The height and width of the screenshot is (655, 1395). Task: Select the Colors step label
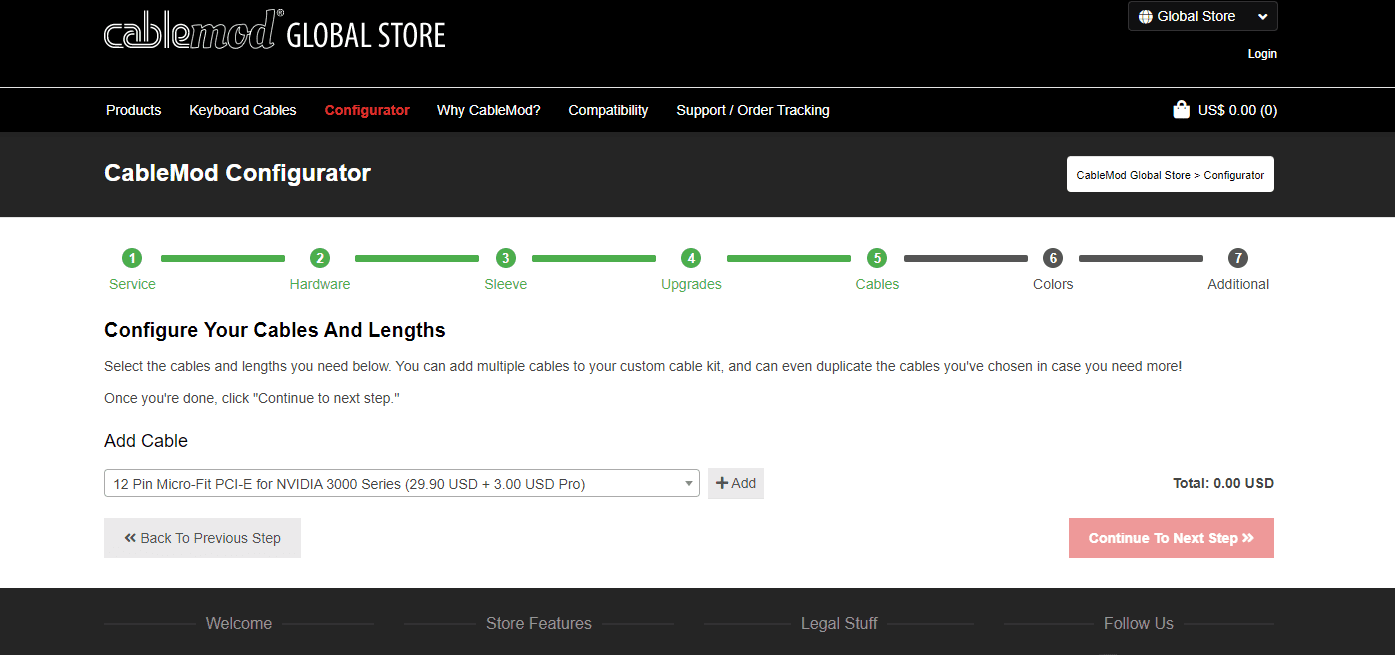pyautogui.click(x=1053, y=284)
